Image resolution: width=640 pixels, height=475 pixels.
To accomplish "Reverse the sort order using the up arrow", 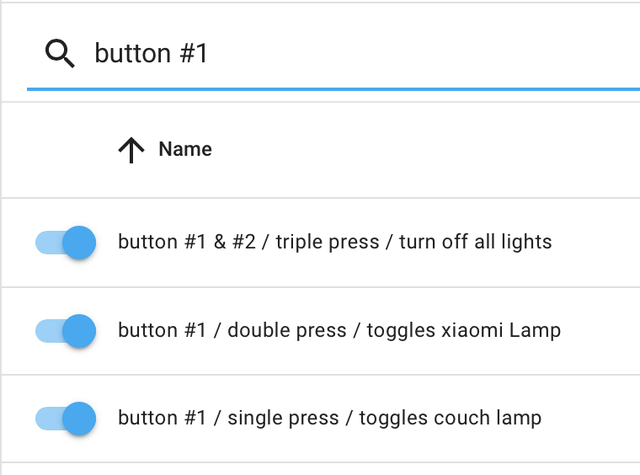I will point(131,150).
